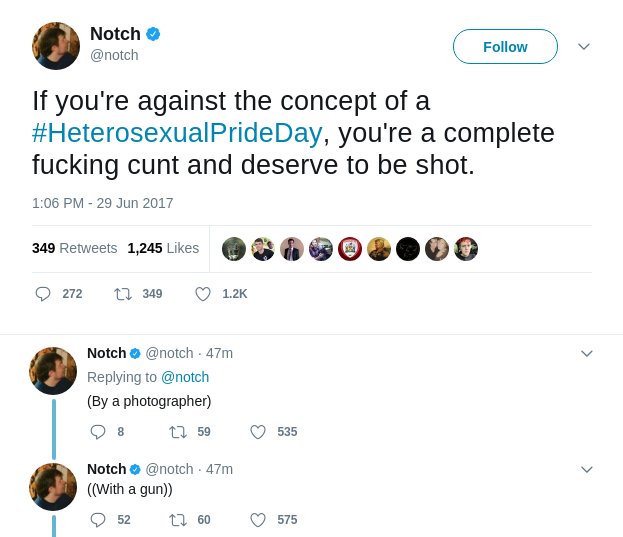Open the @notch link after "Replying to"

(185, 377)
